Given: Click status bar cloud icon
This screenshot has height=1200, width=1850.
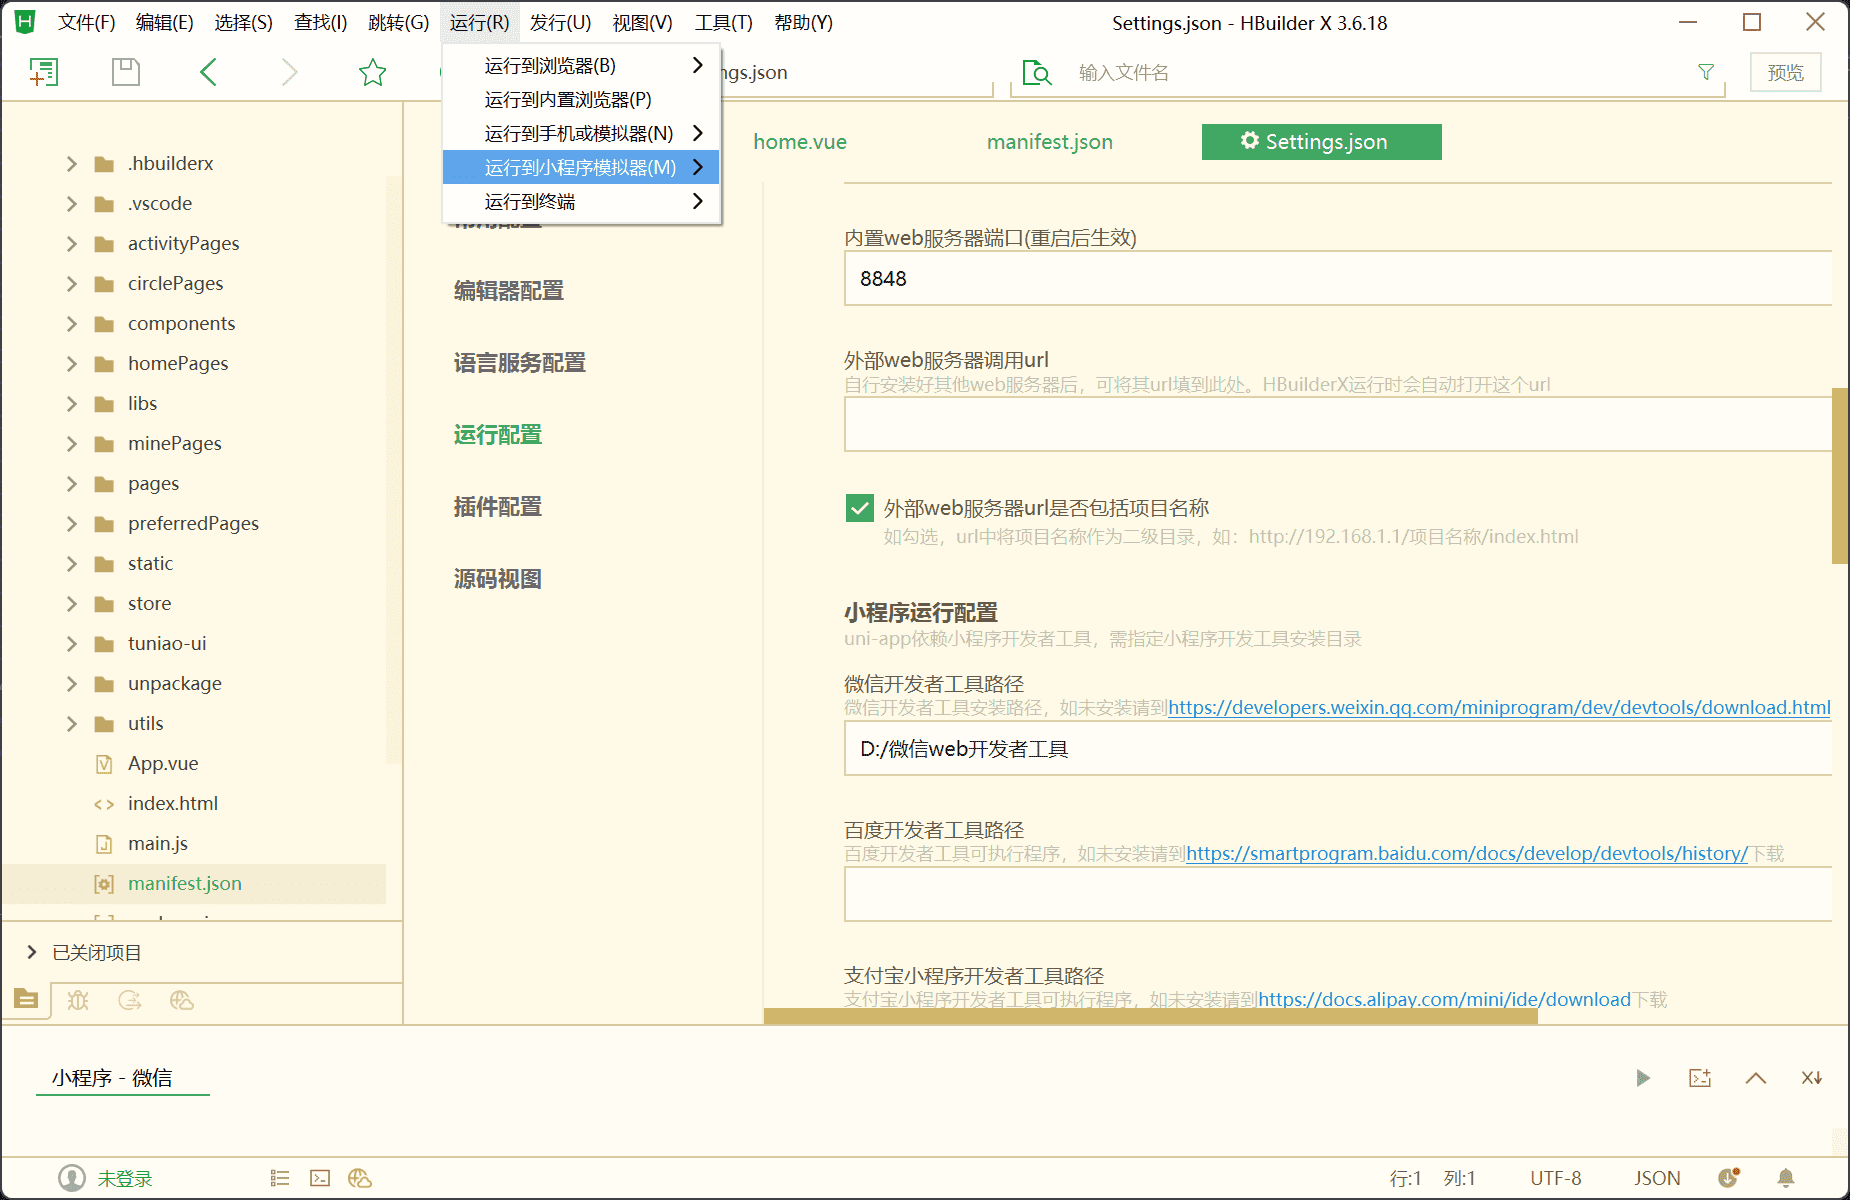Looking at the screenshot, I should pos(360,1178).
